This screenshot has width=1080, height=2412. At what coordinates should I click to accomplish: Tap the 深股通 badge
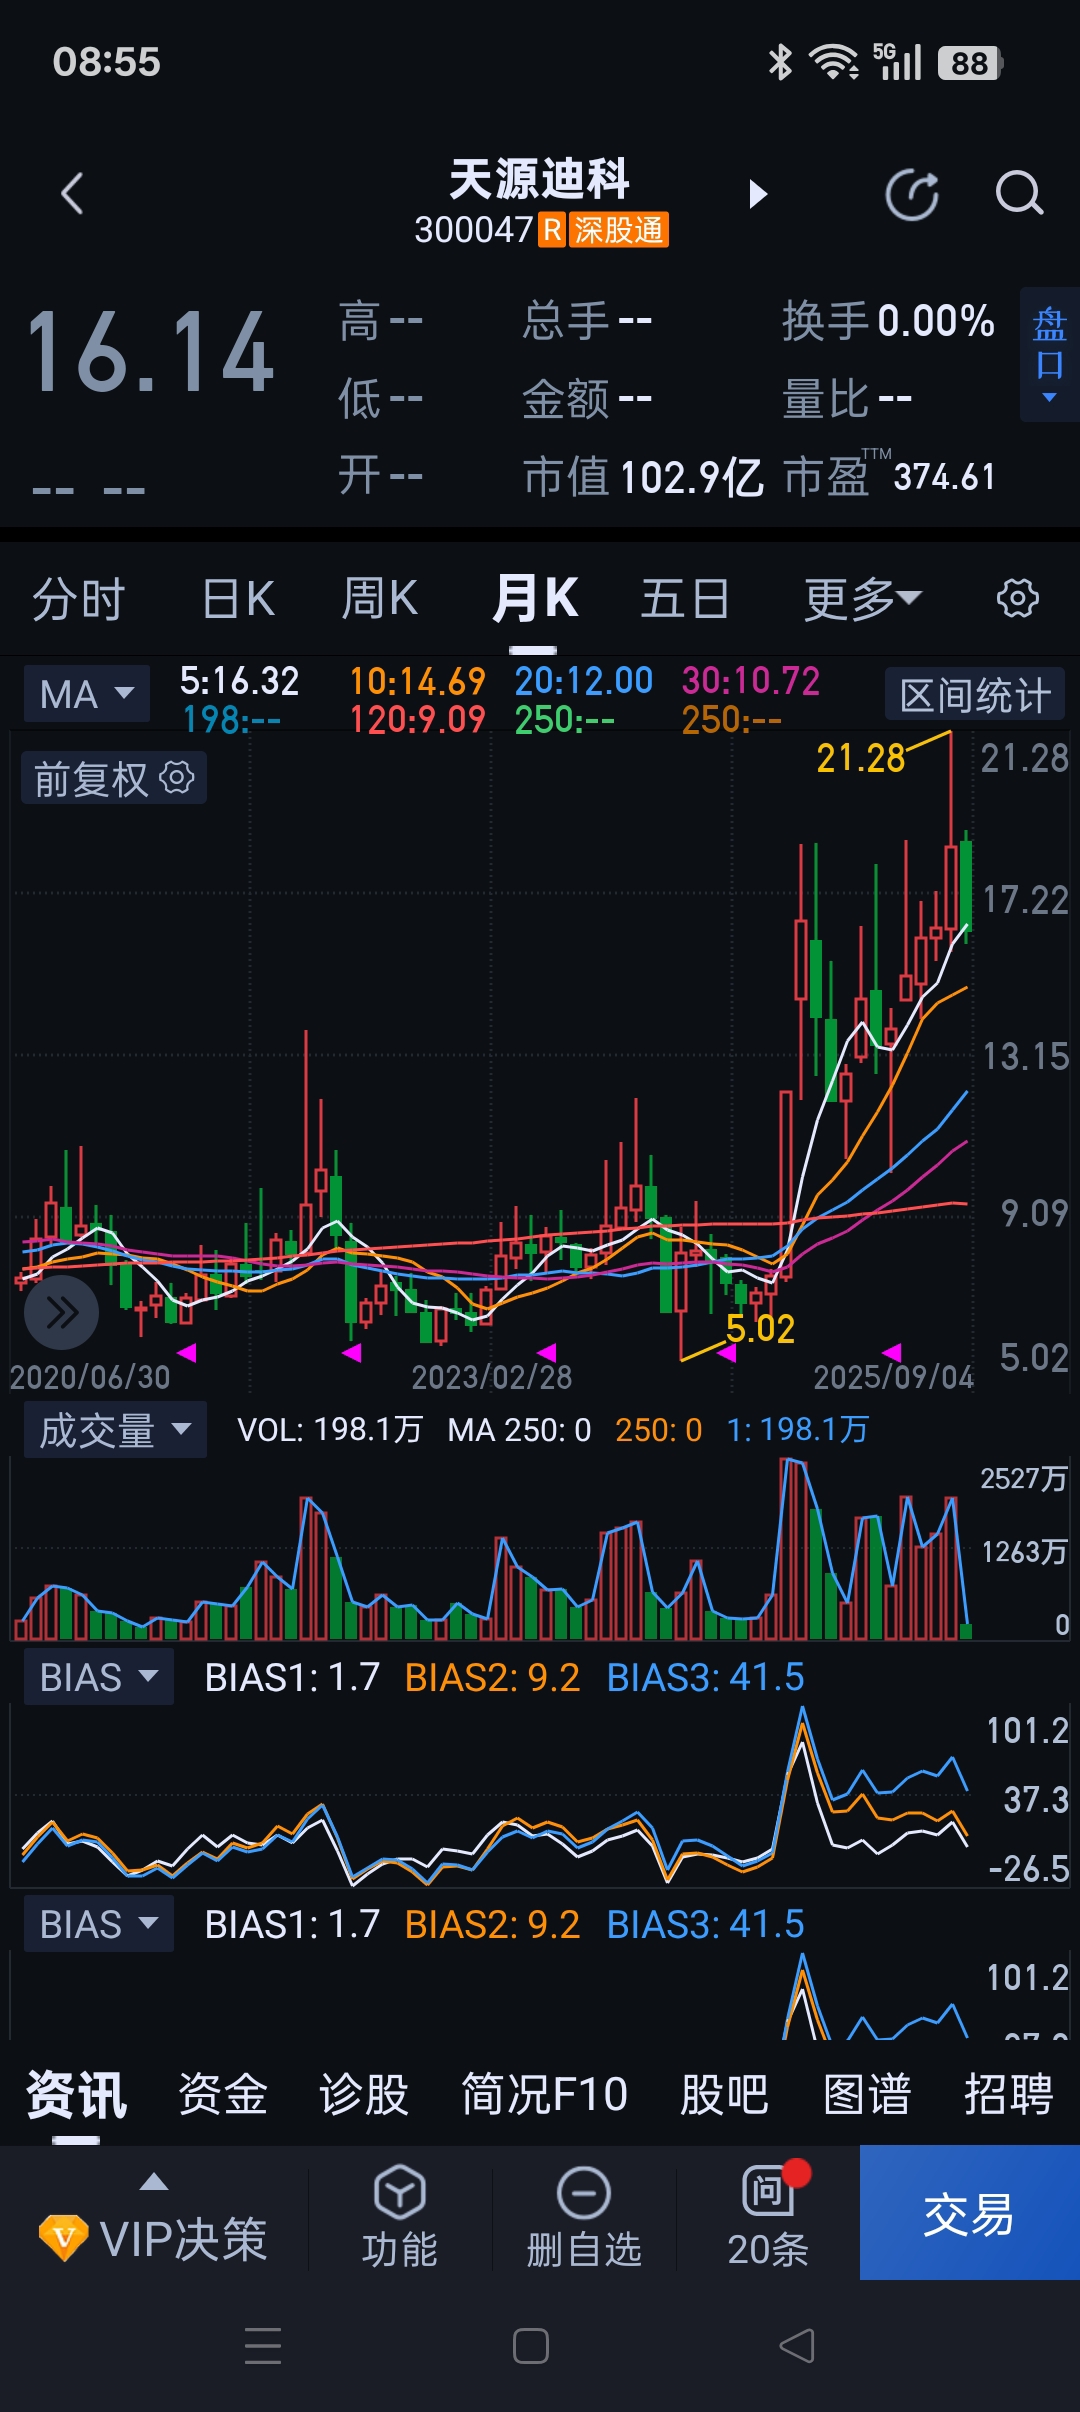coord(618,230)
